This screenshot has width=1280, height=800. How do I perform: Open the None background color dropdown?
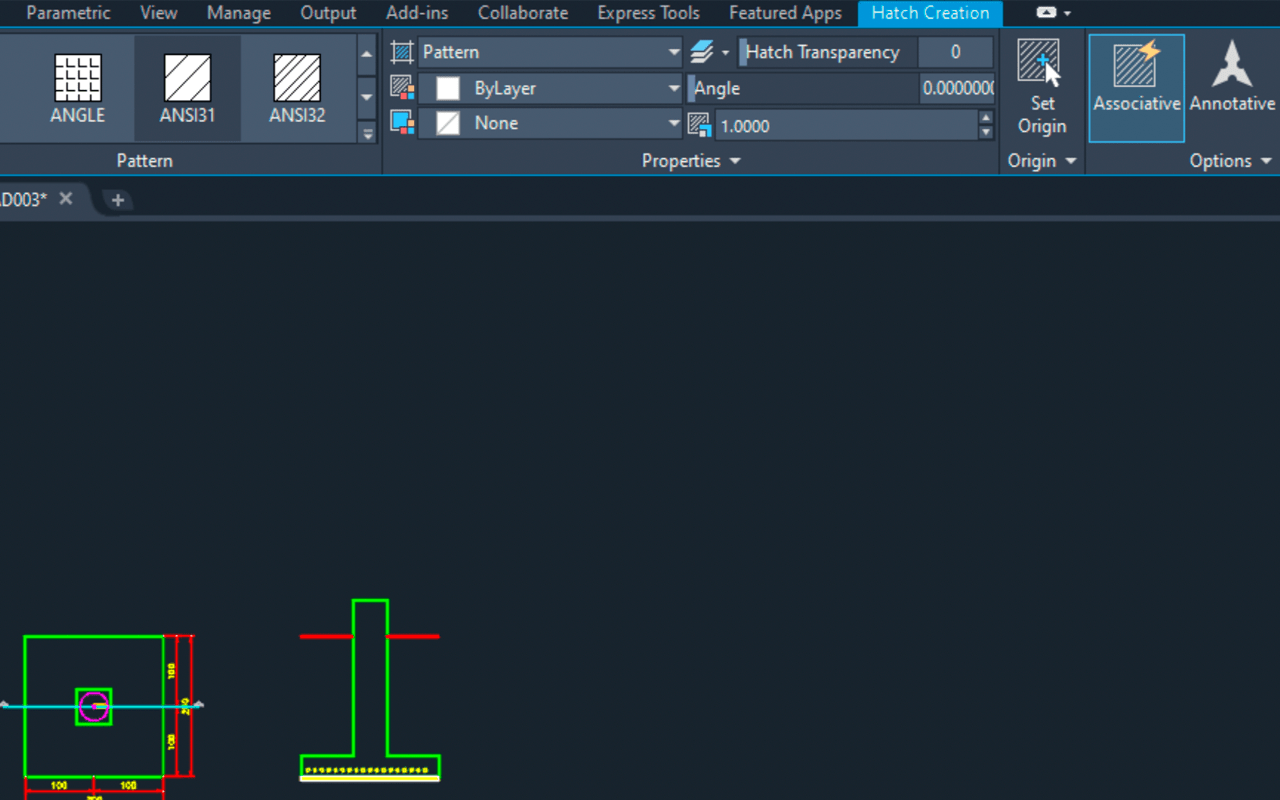coord(550,123)
